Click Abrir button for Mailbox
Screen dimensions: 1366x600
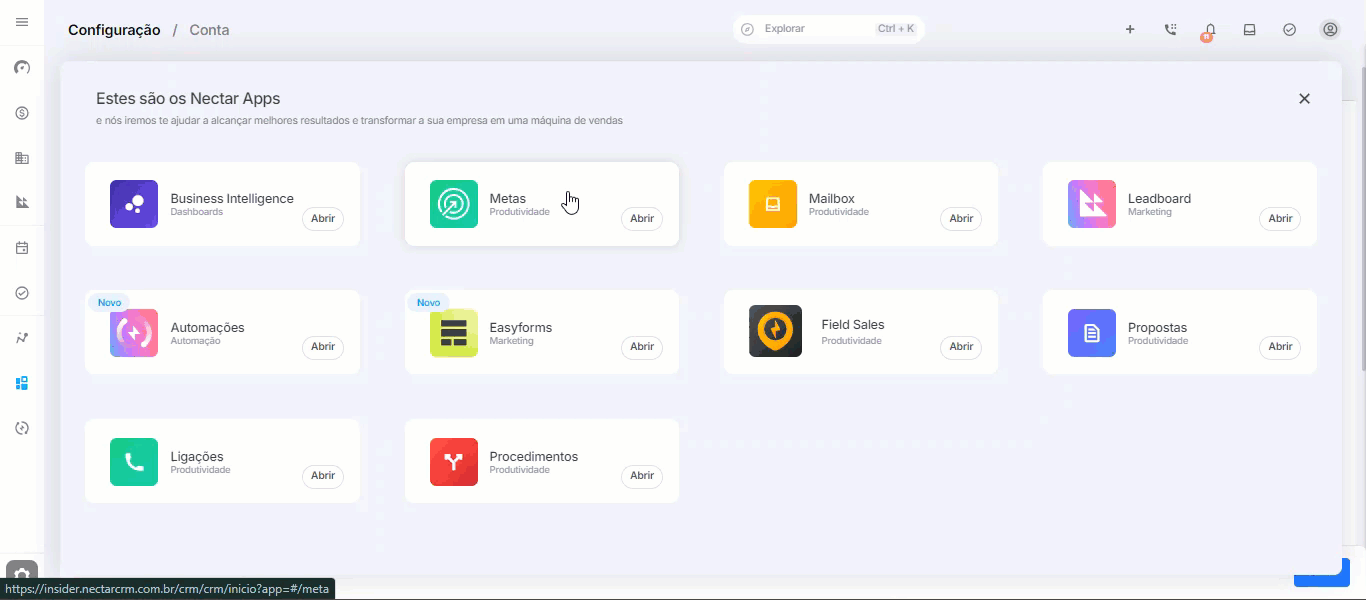961,219
